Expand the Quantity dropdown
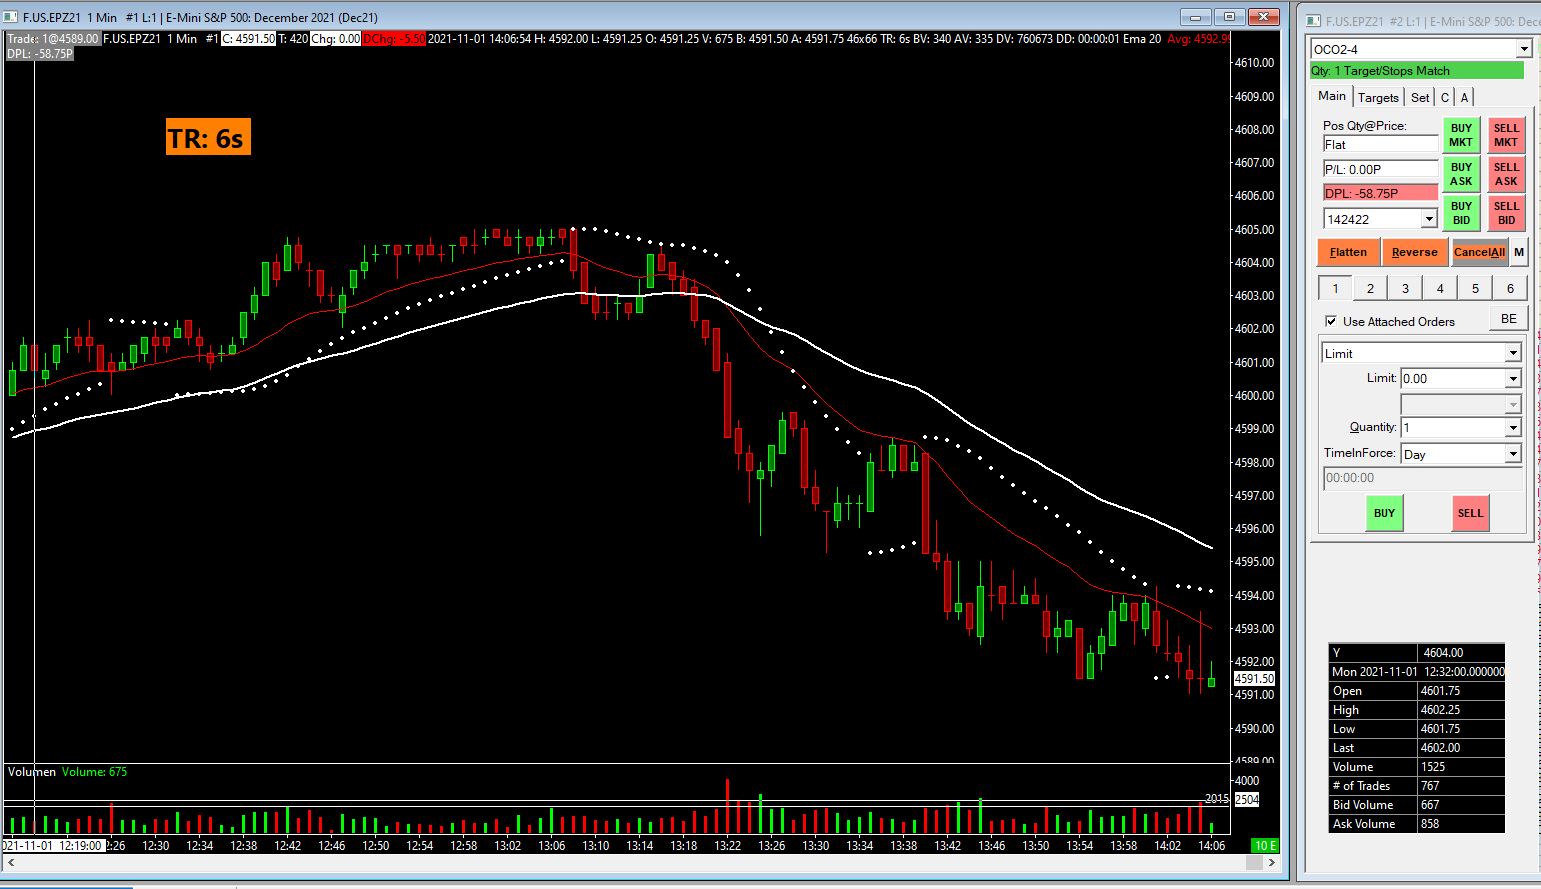The image size is (1541, 889). pyautogui.click(x=1513, y=427)
